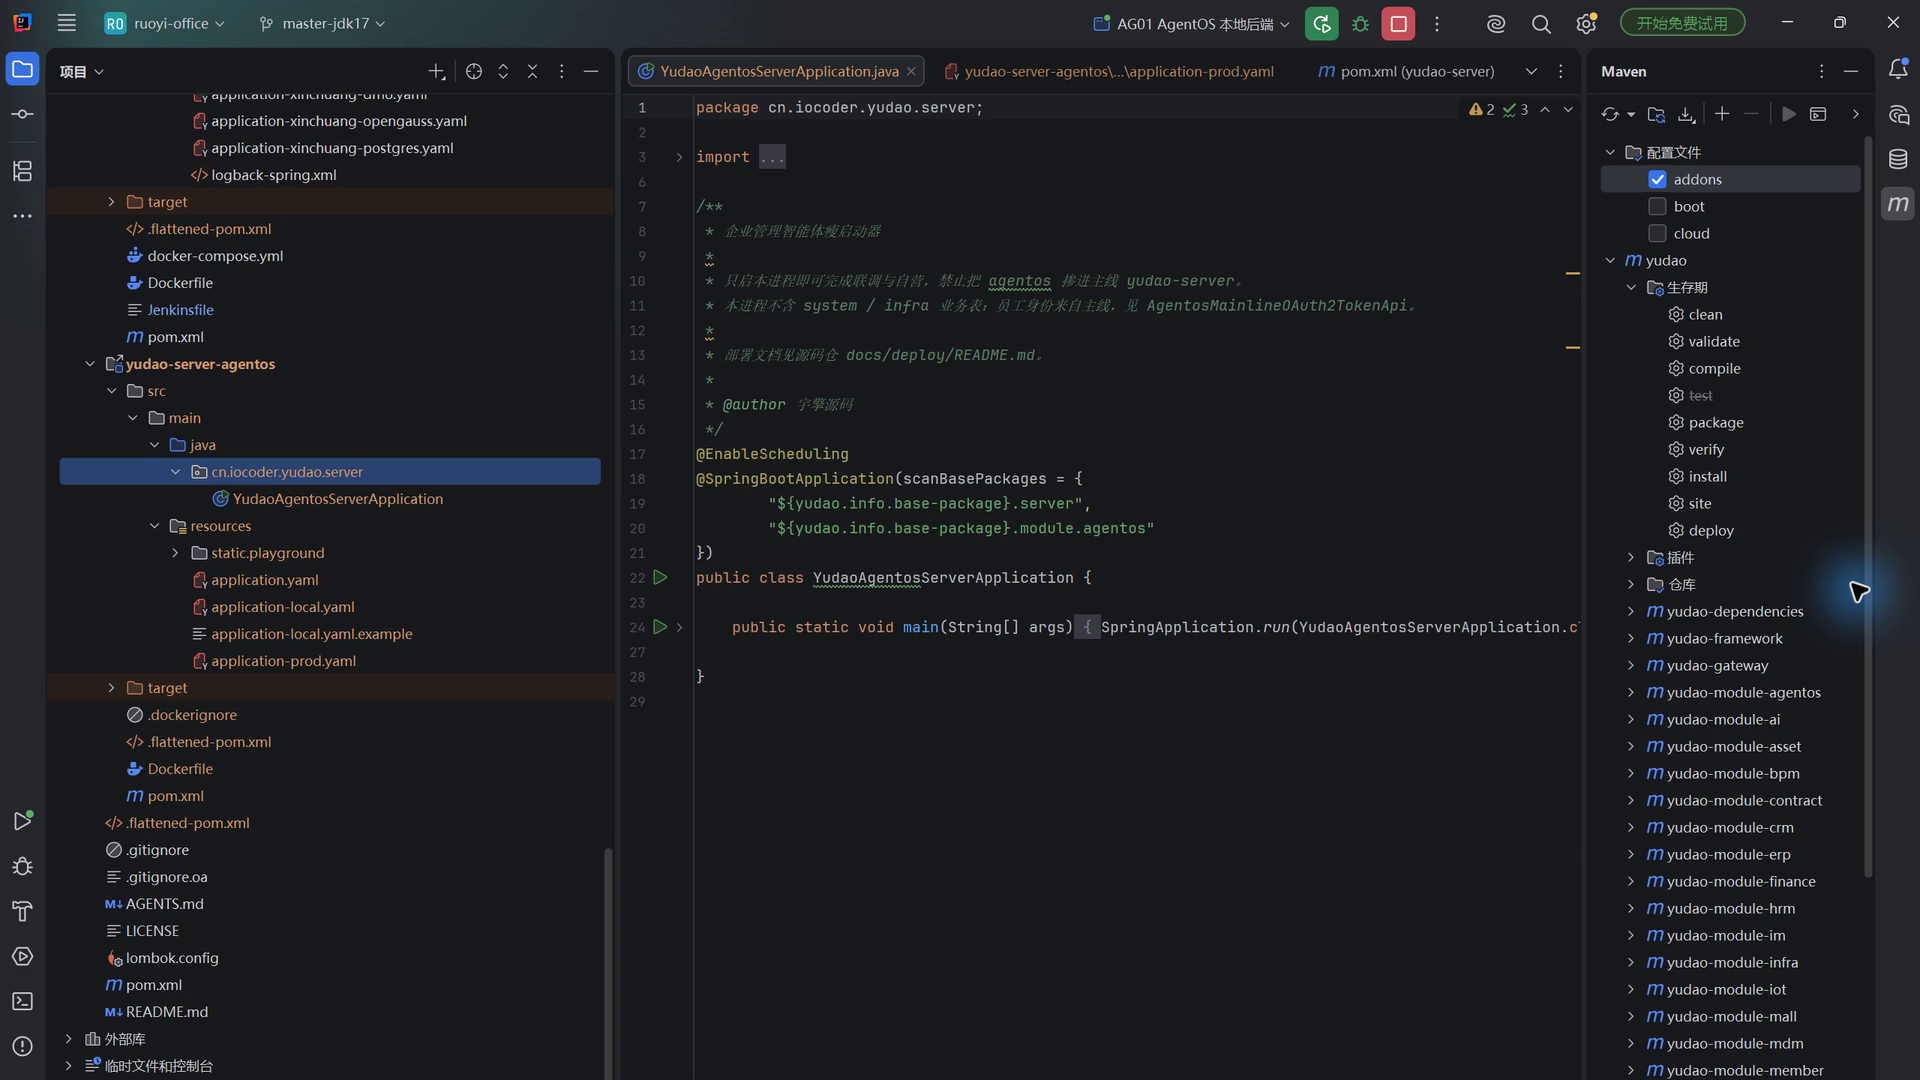Click the Reload Maven projects icon
This screenshot has height=1080, width=1920.
coord(1610,114)
